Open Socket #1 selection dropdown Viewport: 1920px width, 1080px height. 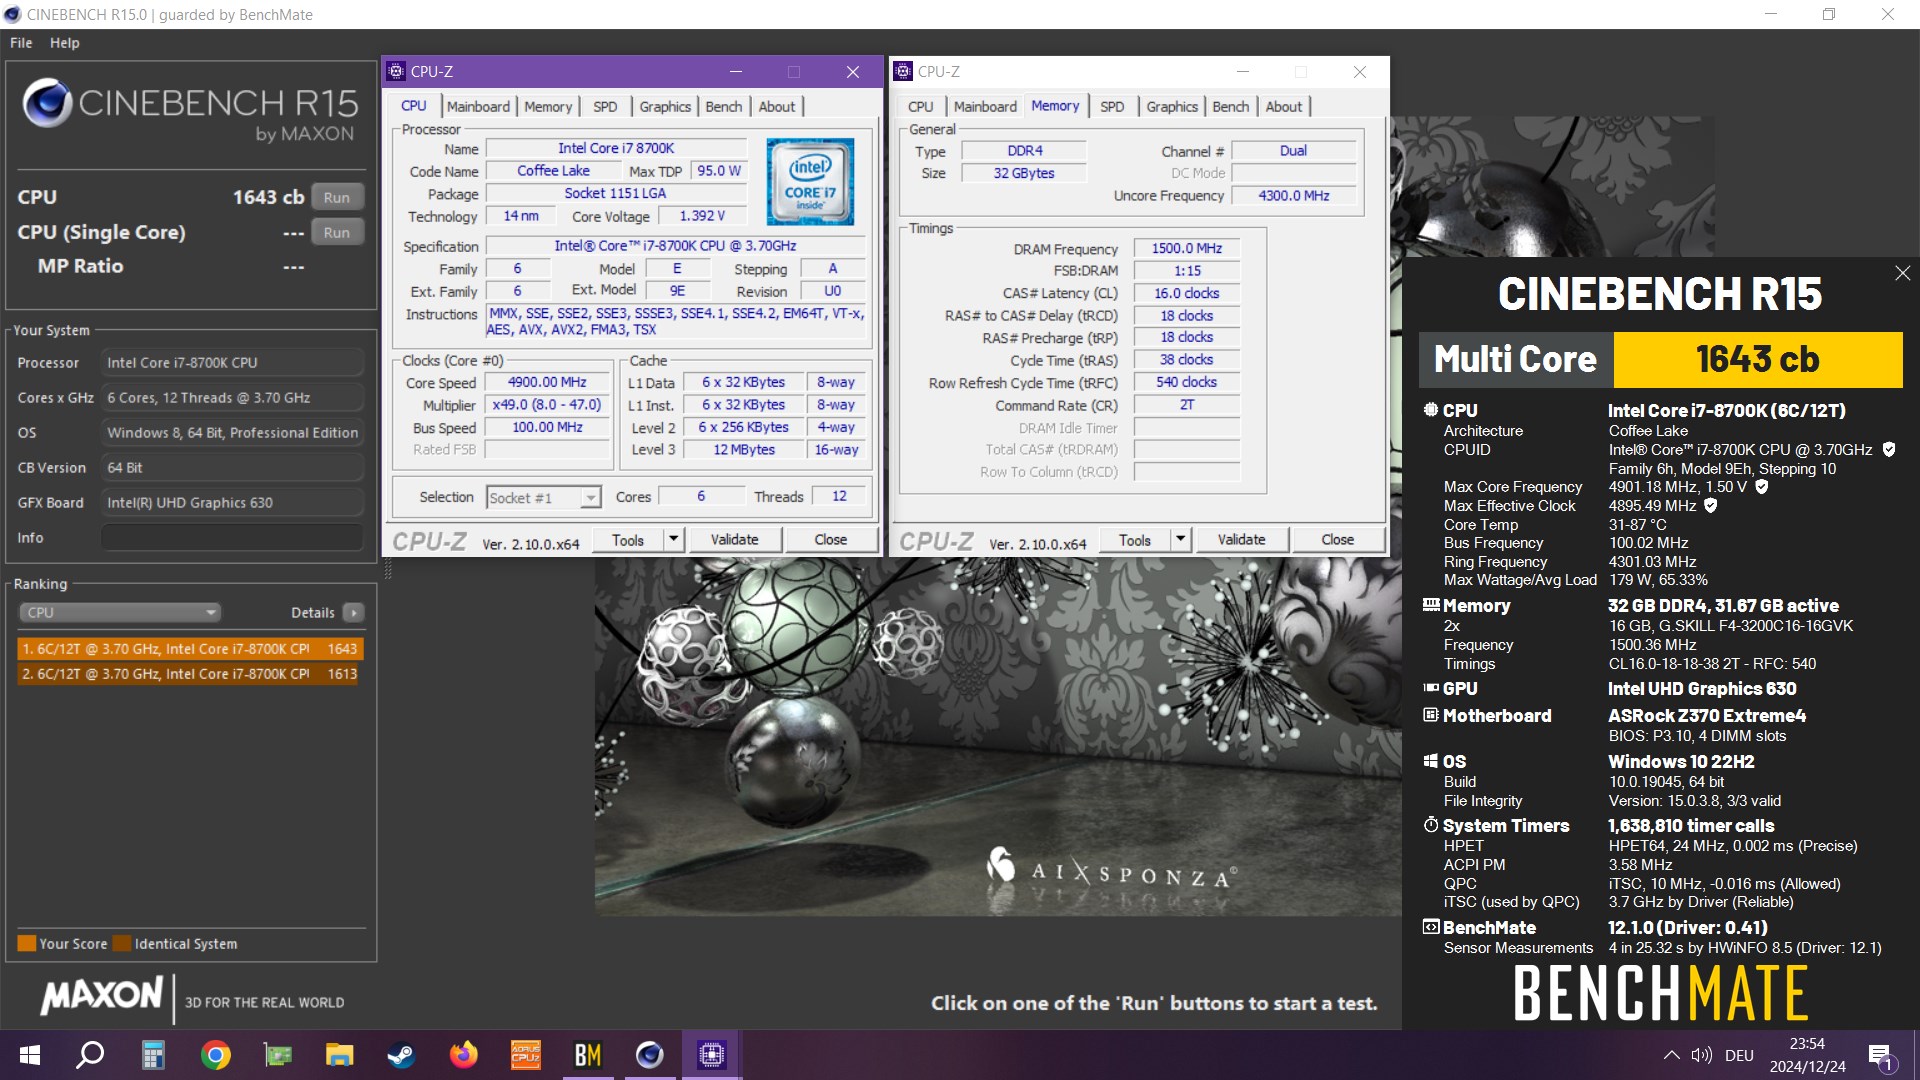pos(544,497)
